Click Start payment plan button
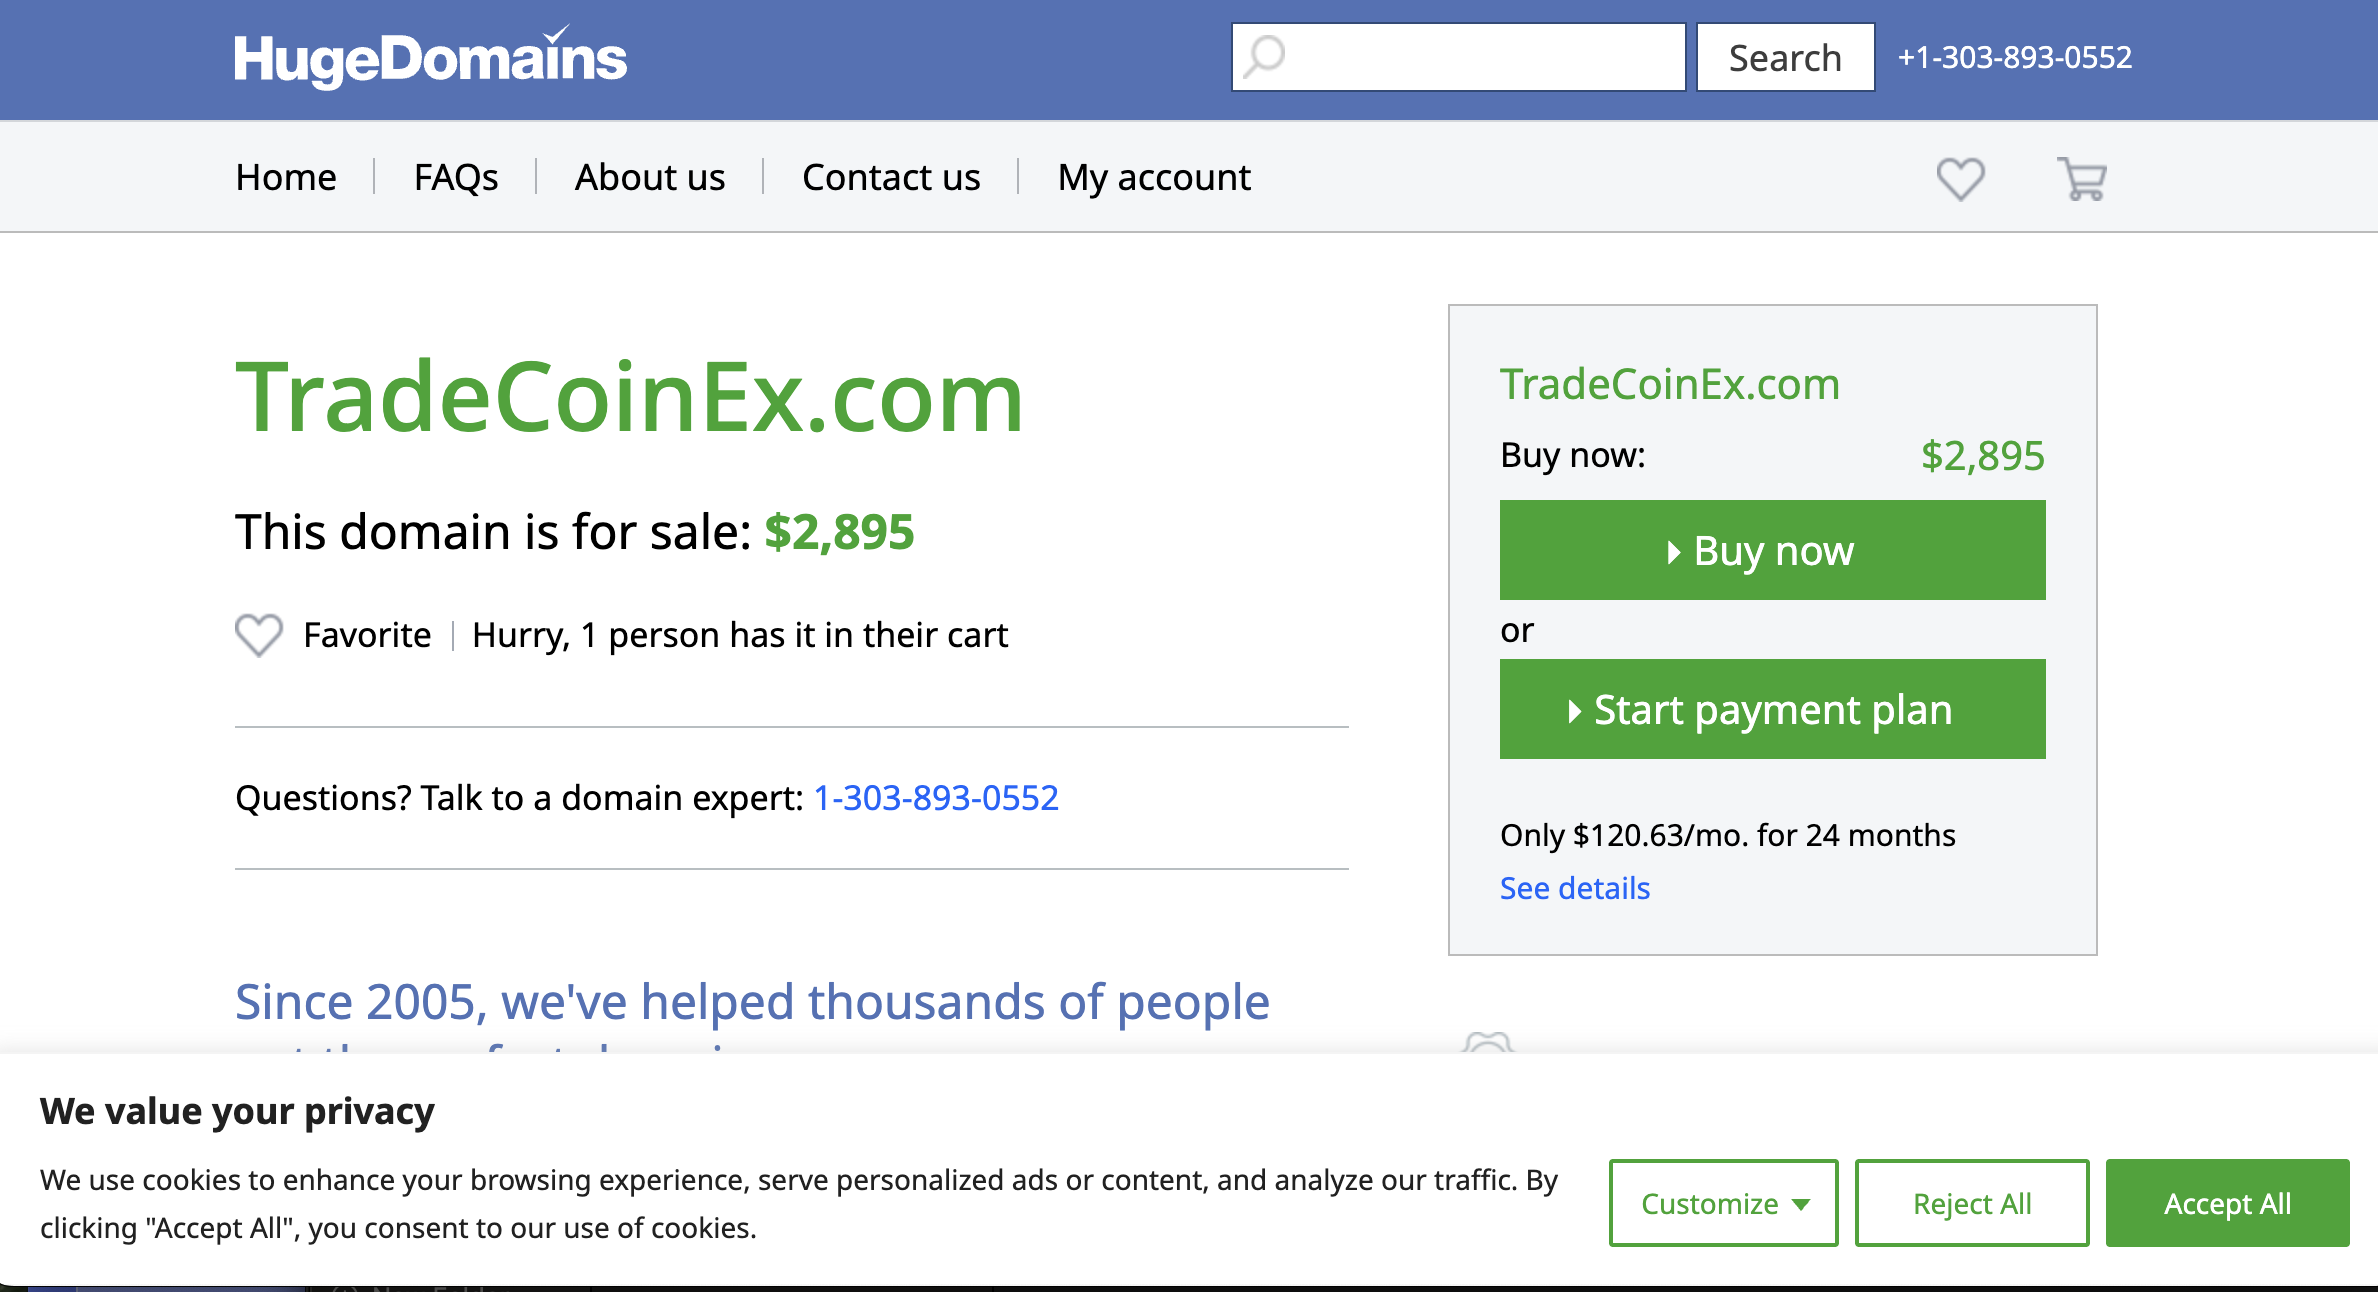Screen dimensions: 2378x1292 click(x=1772, y=709)
